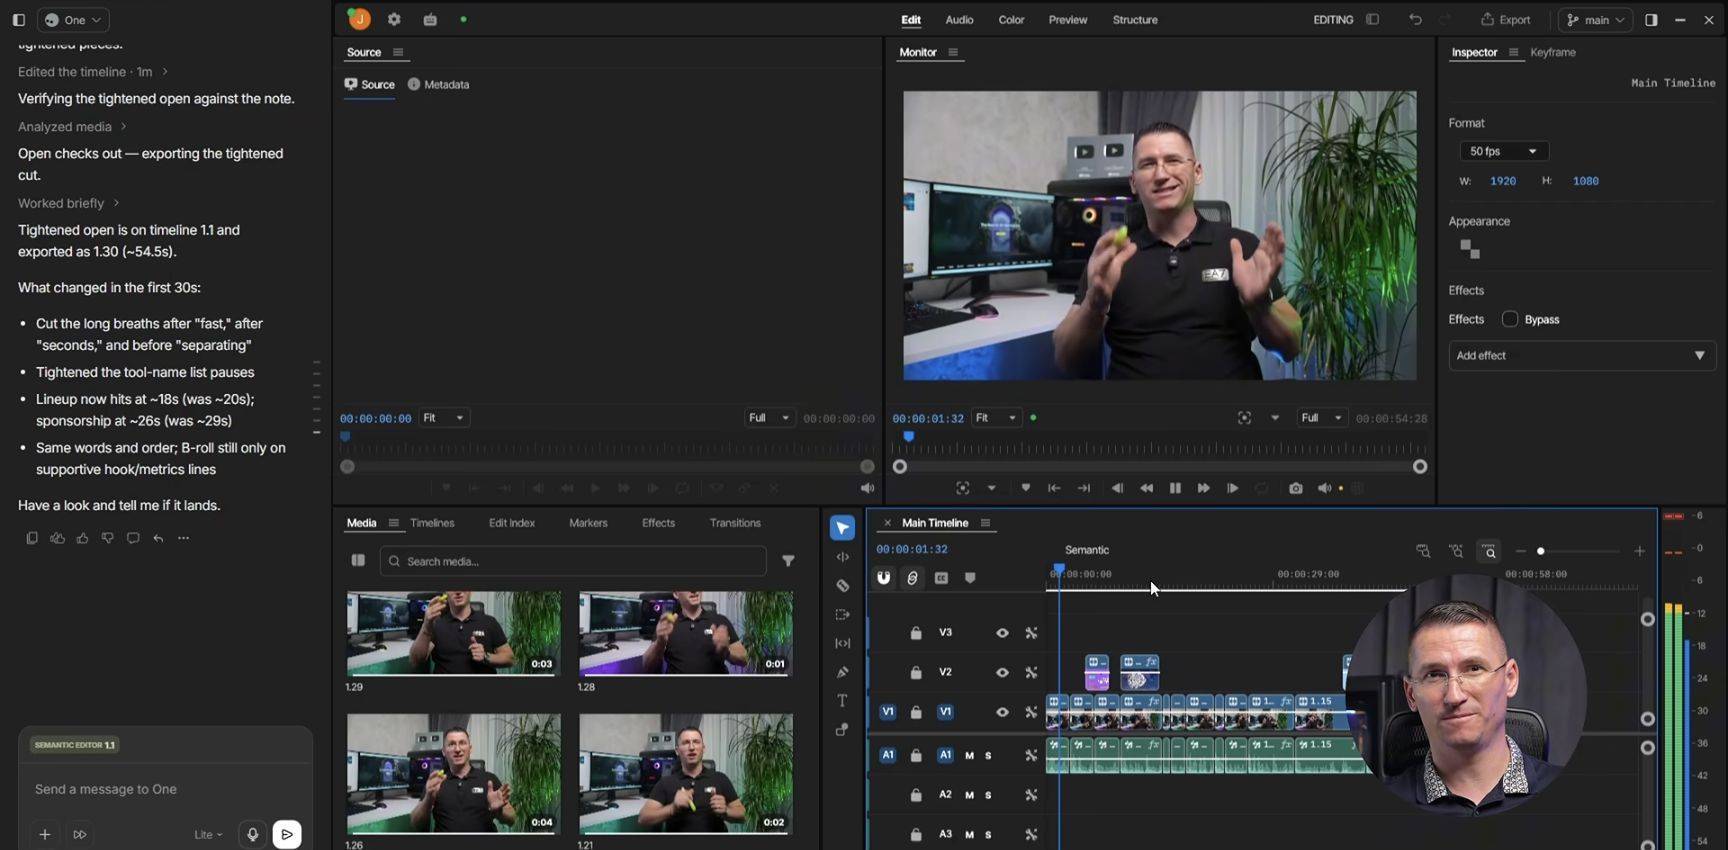
Task: Click the camera snapshot icon in Monitor
Action: click(1296, 488)
